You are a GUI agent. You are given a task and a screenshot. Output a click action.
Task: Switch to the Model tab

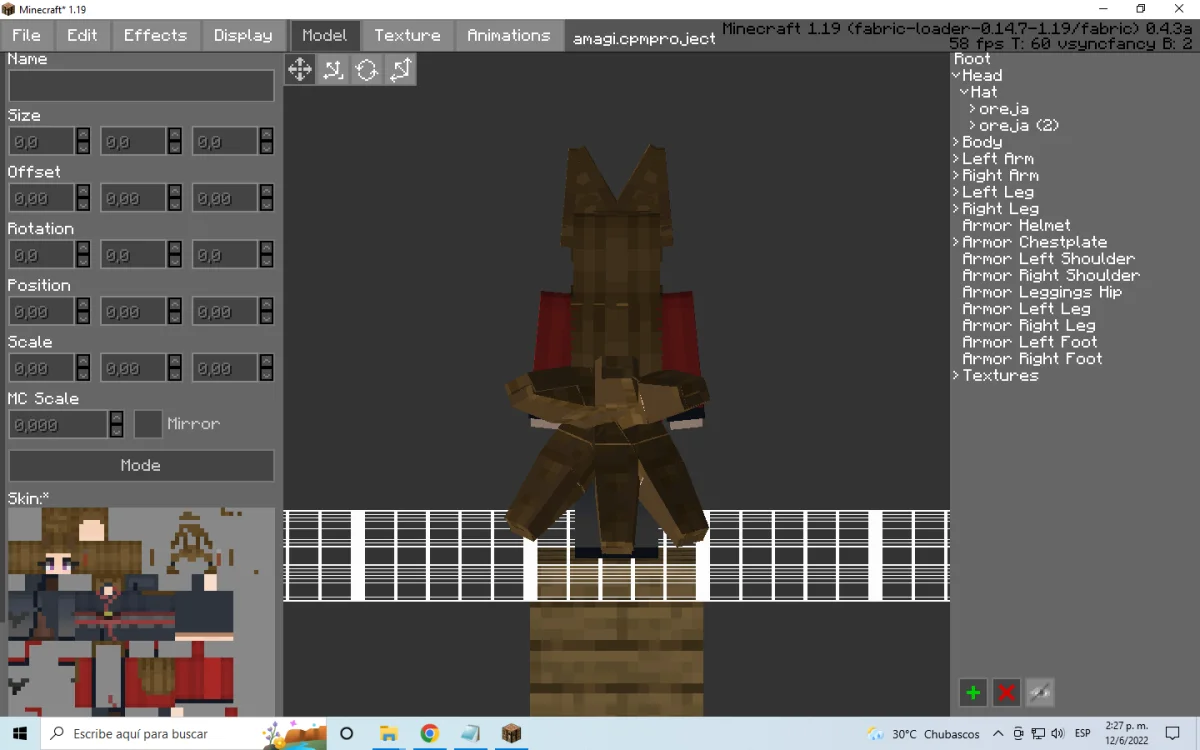point(325,35)
